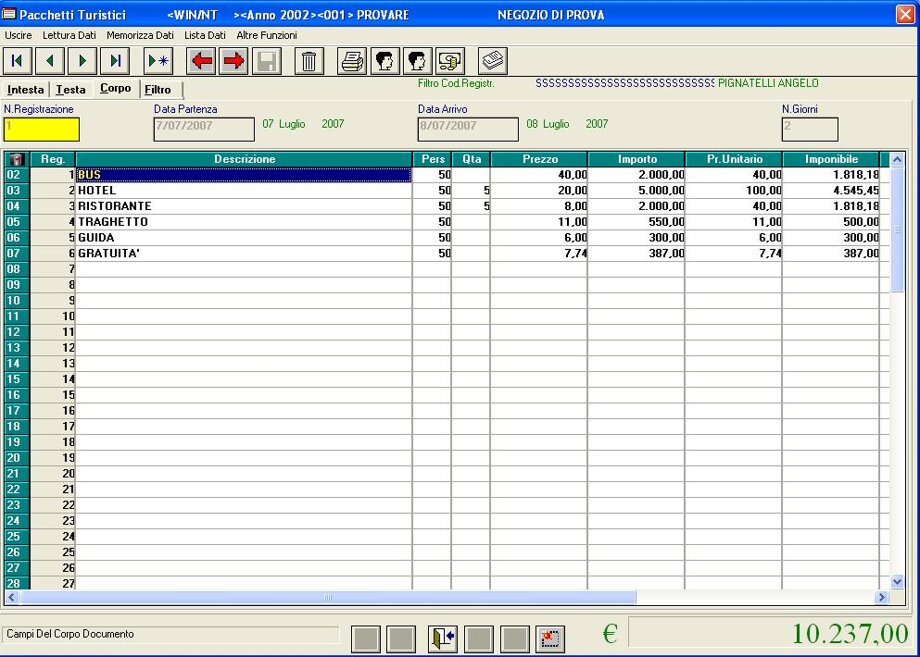Click the stacked papers toolbar icon
Image resolution: width=920 pixels, height=657 pixels.
pos(492,61)
